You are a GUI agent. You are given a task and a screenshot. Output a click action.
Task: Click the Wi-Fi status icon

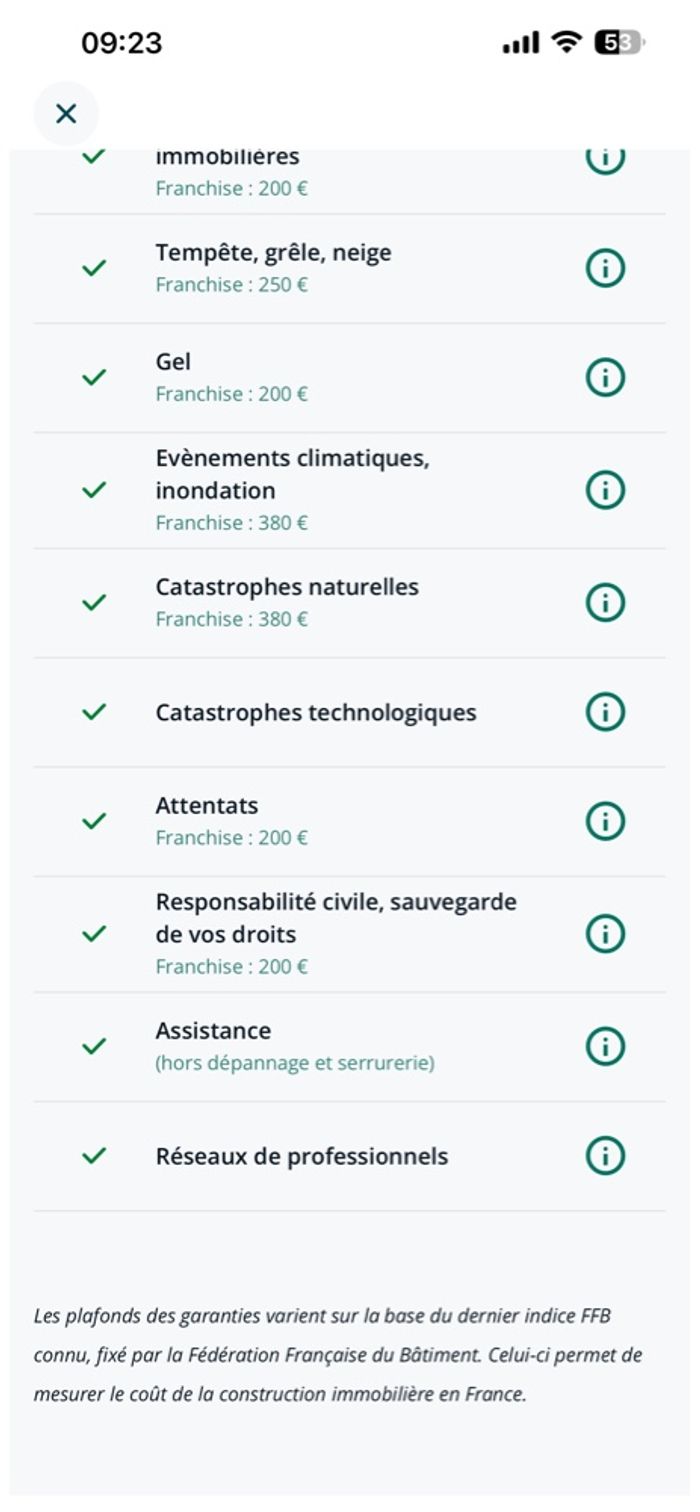(x=567, y=43)
